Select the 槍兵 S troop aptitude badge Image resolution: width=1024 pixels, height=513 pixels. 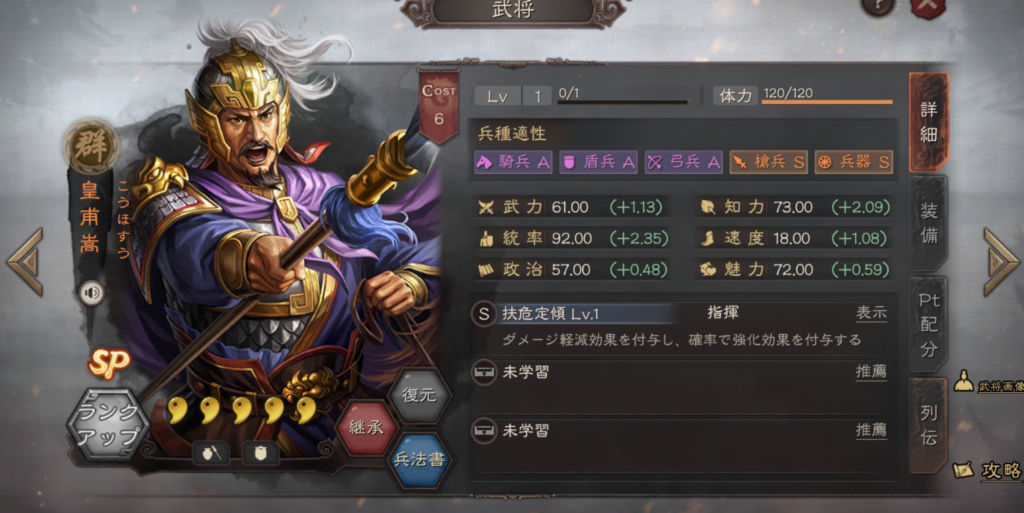(769, 163)
